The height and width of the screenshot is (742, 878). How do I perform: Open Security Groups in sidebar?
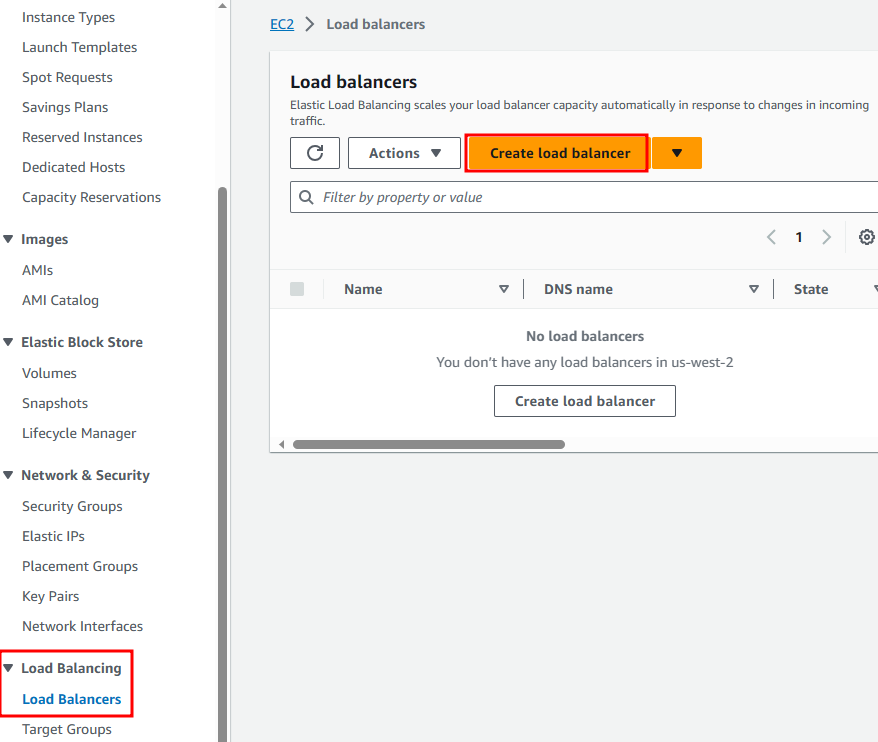72,506
